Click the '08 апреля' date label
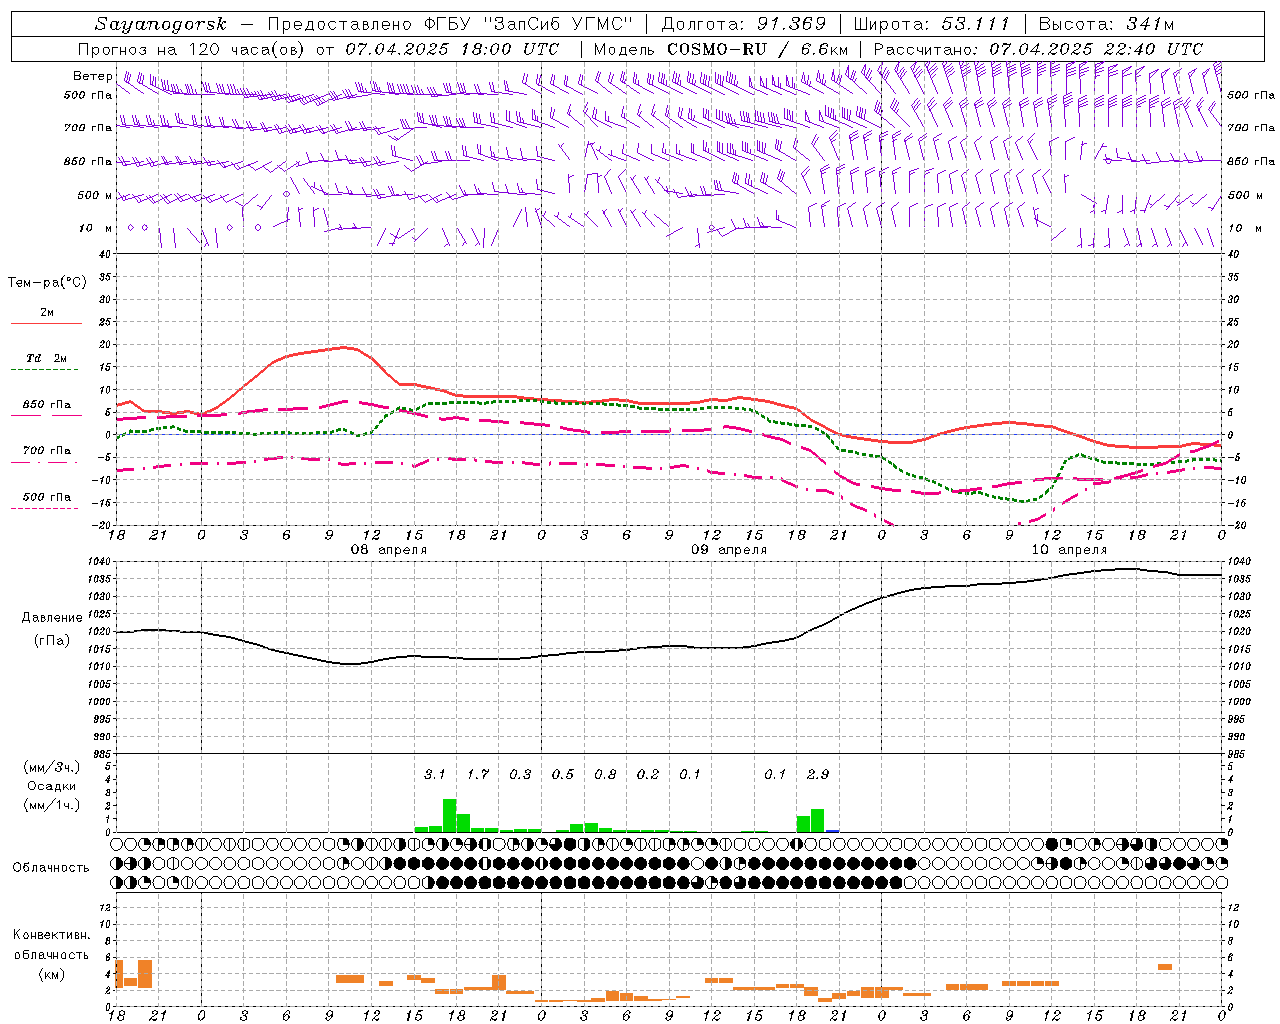Viewport: 1280px width, 1024px height. coord(388,550)
